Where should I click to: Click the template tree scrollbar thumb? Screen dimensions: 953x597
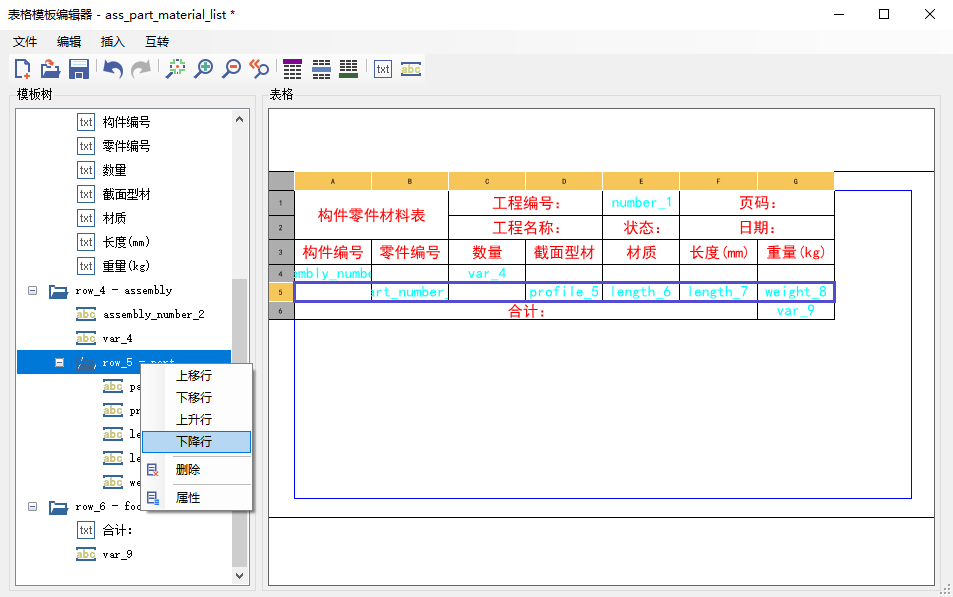click(239, 423)
